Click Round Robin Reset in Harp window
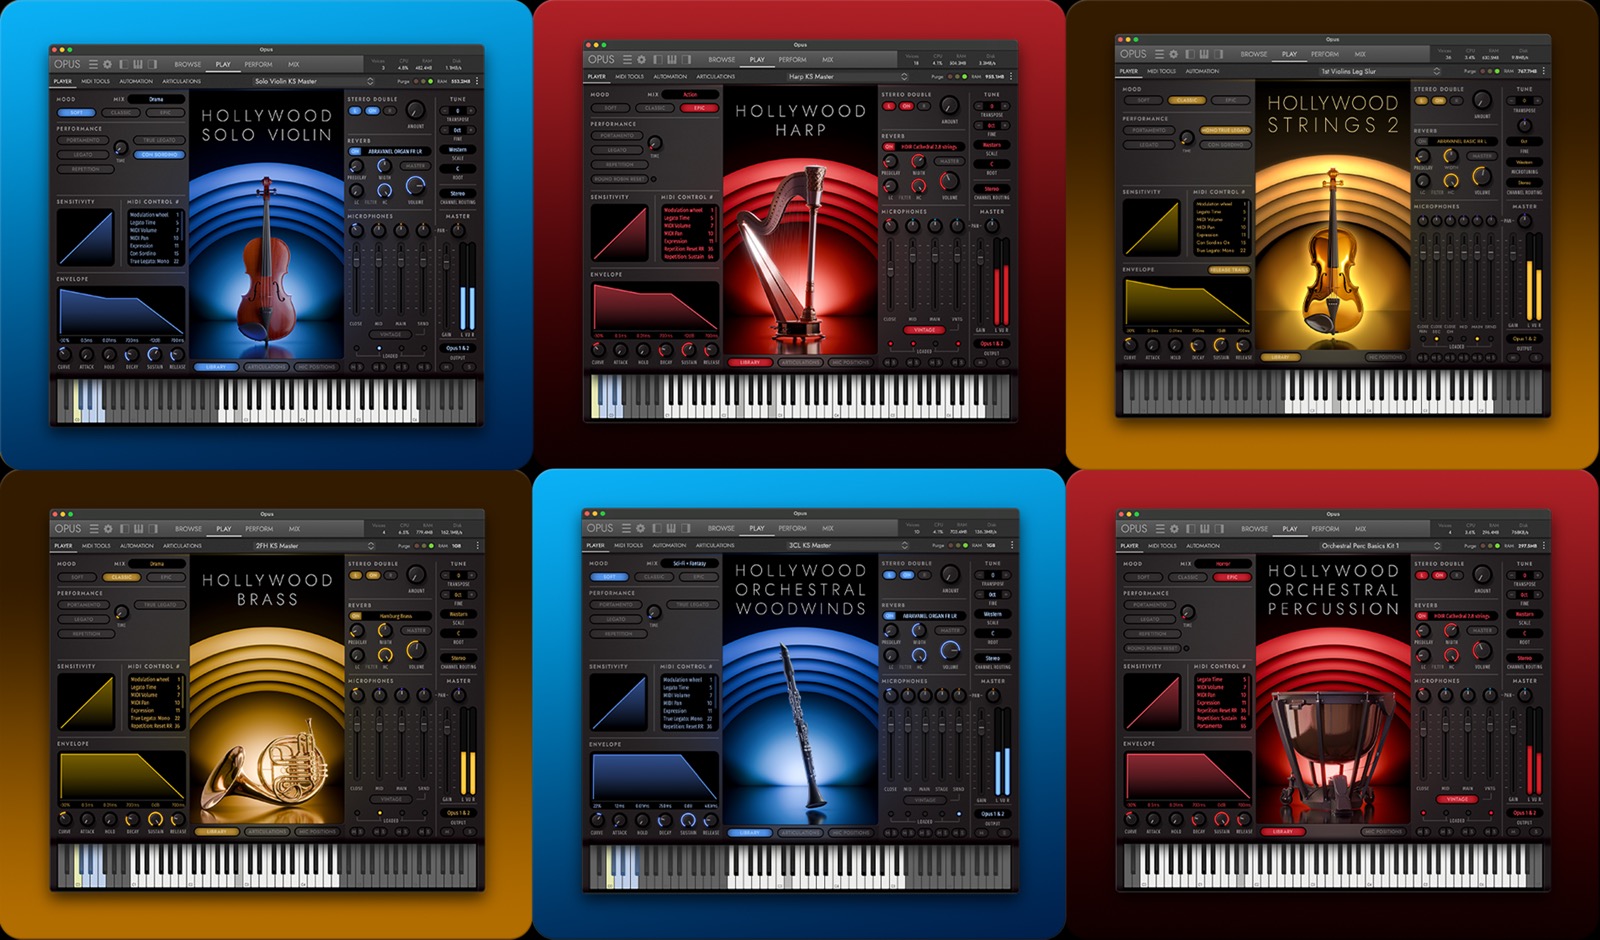The image size is (1600, 940). point(619,179)
